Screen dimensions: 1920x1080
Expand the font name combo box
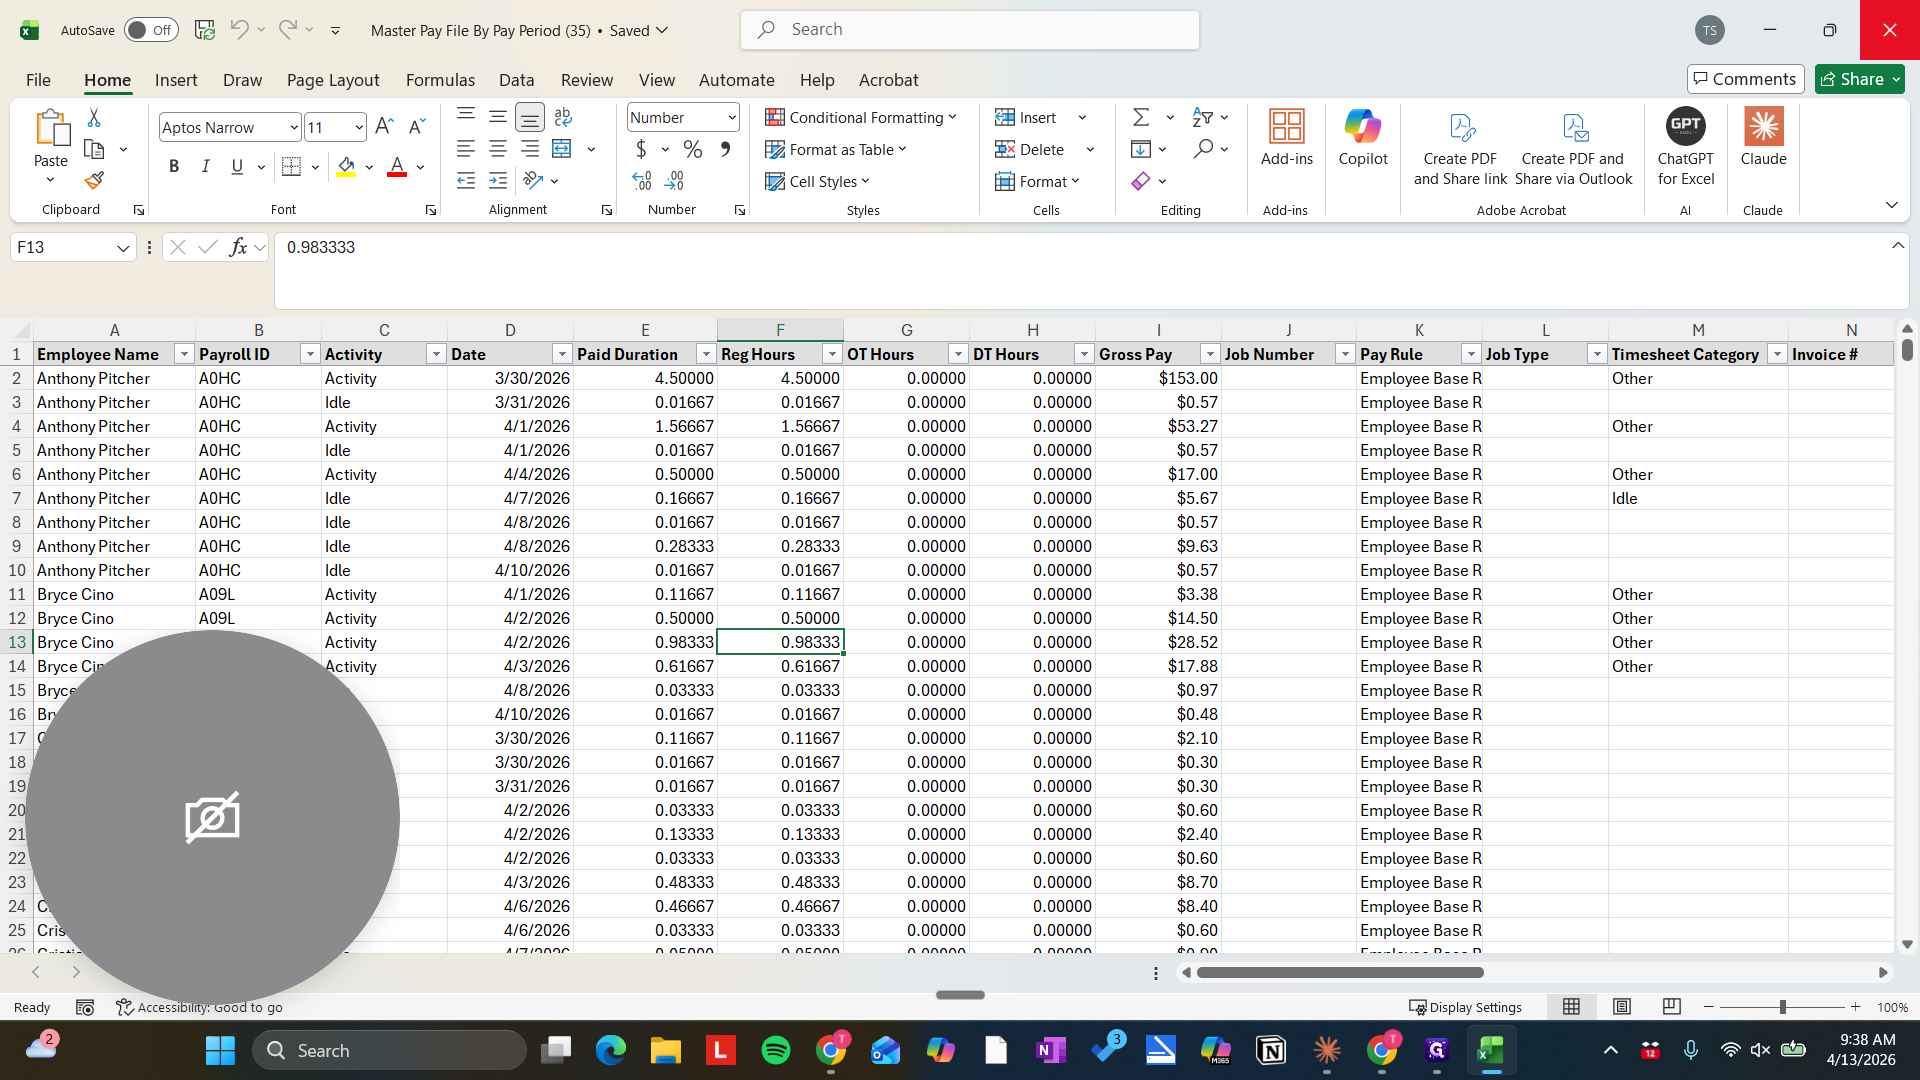293,127
